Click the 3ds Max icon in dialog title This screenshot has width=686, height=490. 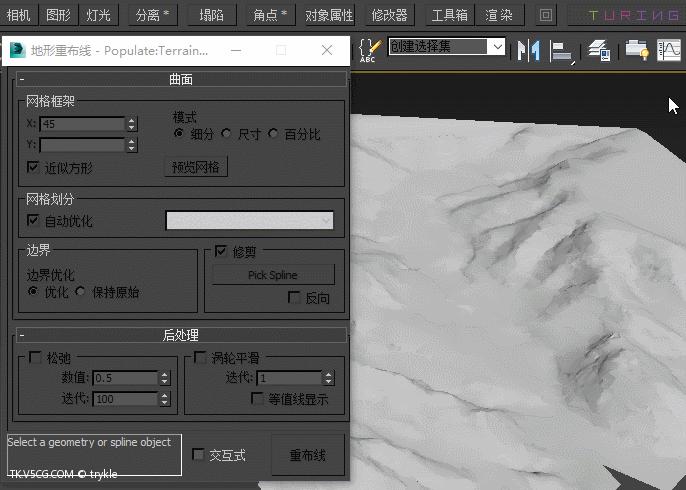18,50
